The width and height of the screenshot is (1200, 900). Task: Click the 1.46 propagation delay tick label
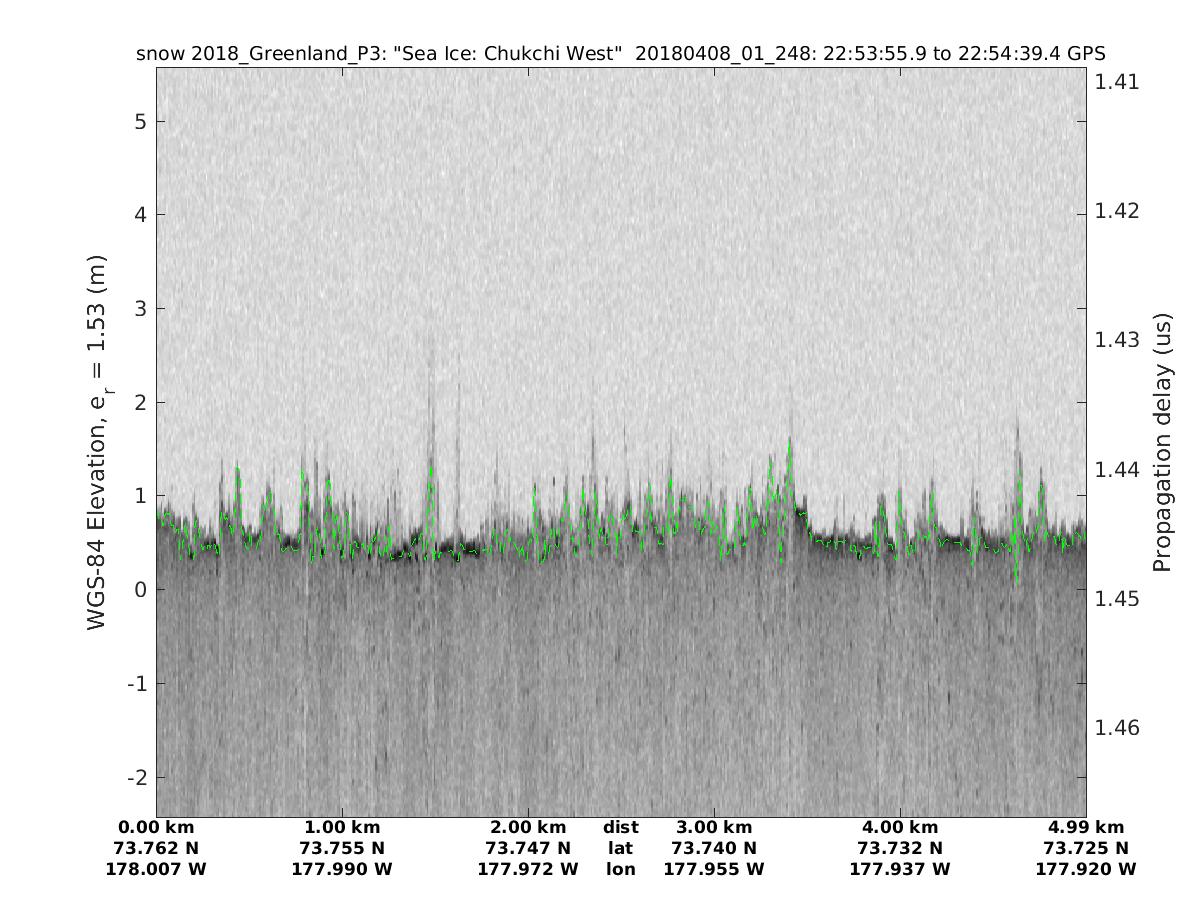[1116, 727]
